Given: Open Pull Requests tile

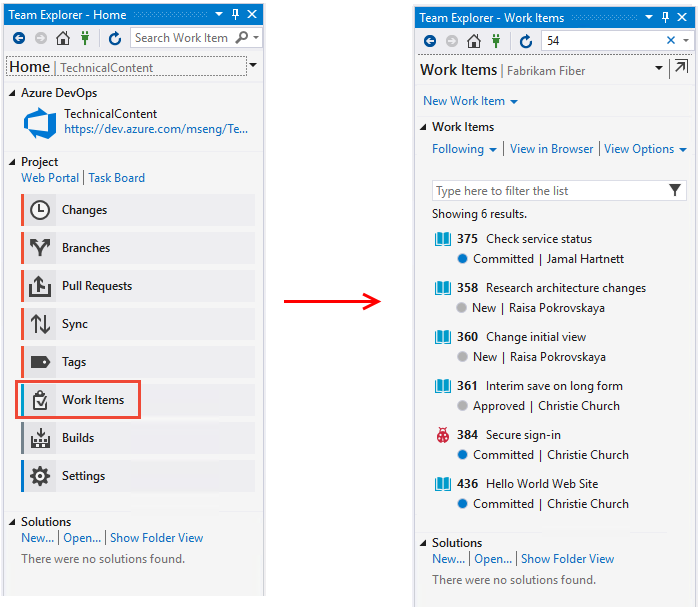Looking at the screenshot, I should point(138,286).
